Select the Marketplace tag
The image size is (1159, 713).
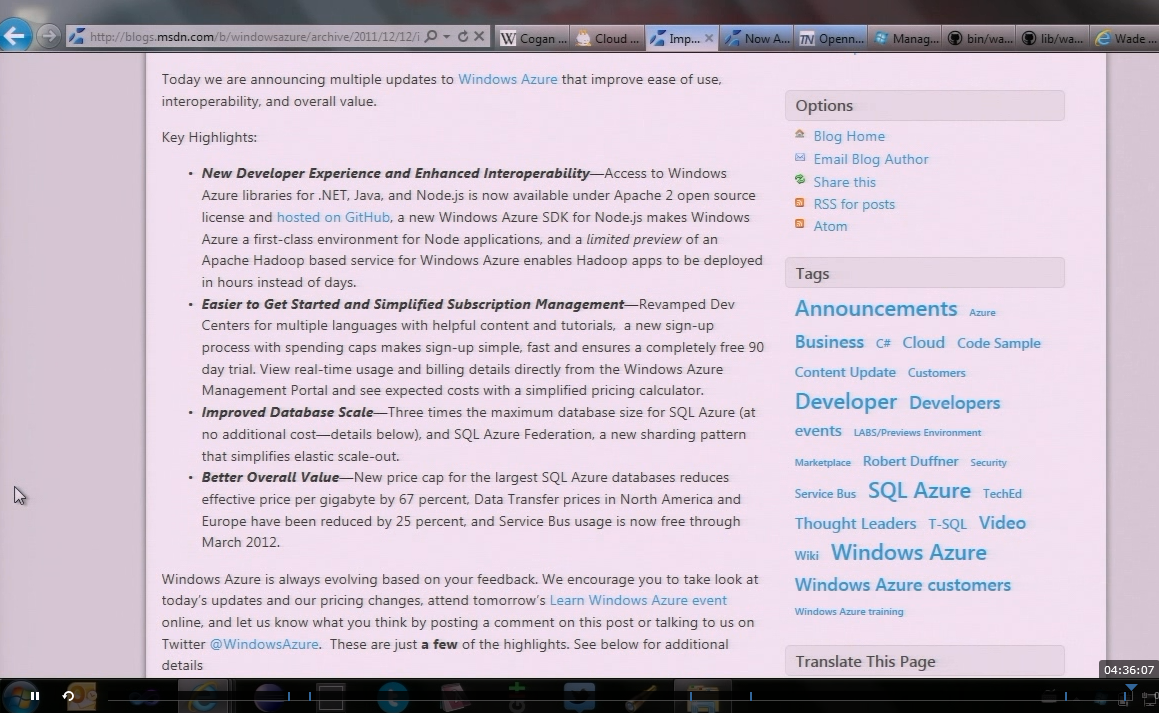(x=823, y=463)
